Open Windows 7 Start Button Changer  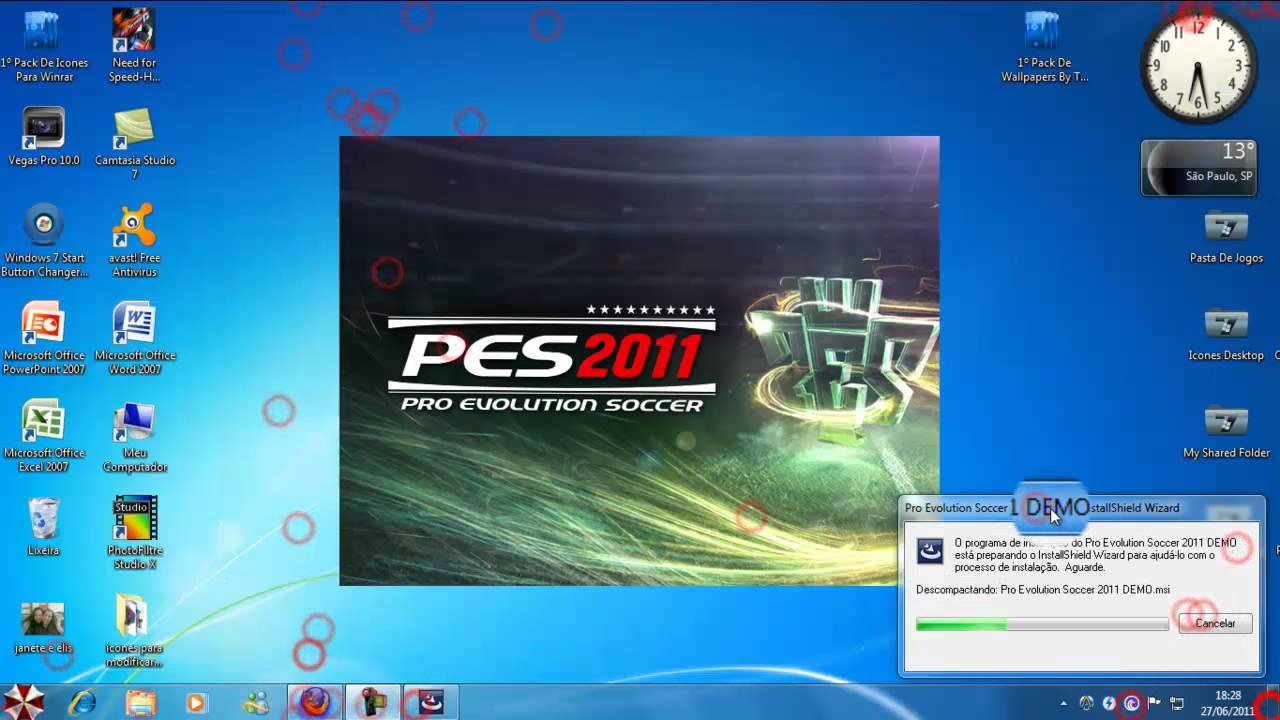[x=43, y=241]
